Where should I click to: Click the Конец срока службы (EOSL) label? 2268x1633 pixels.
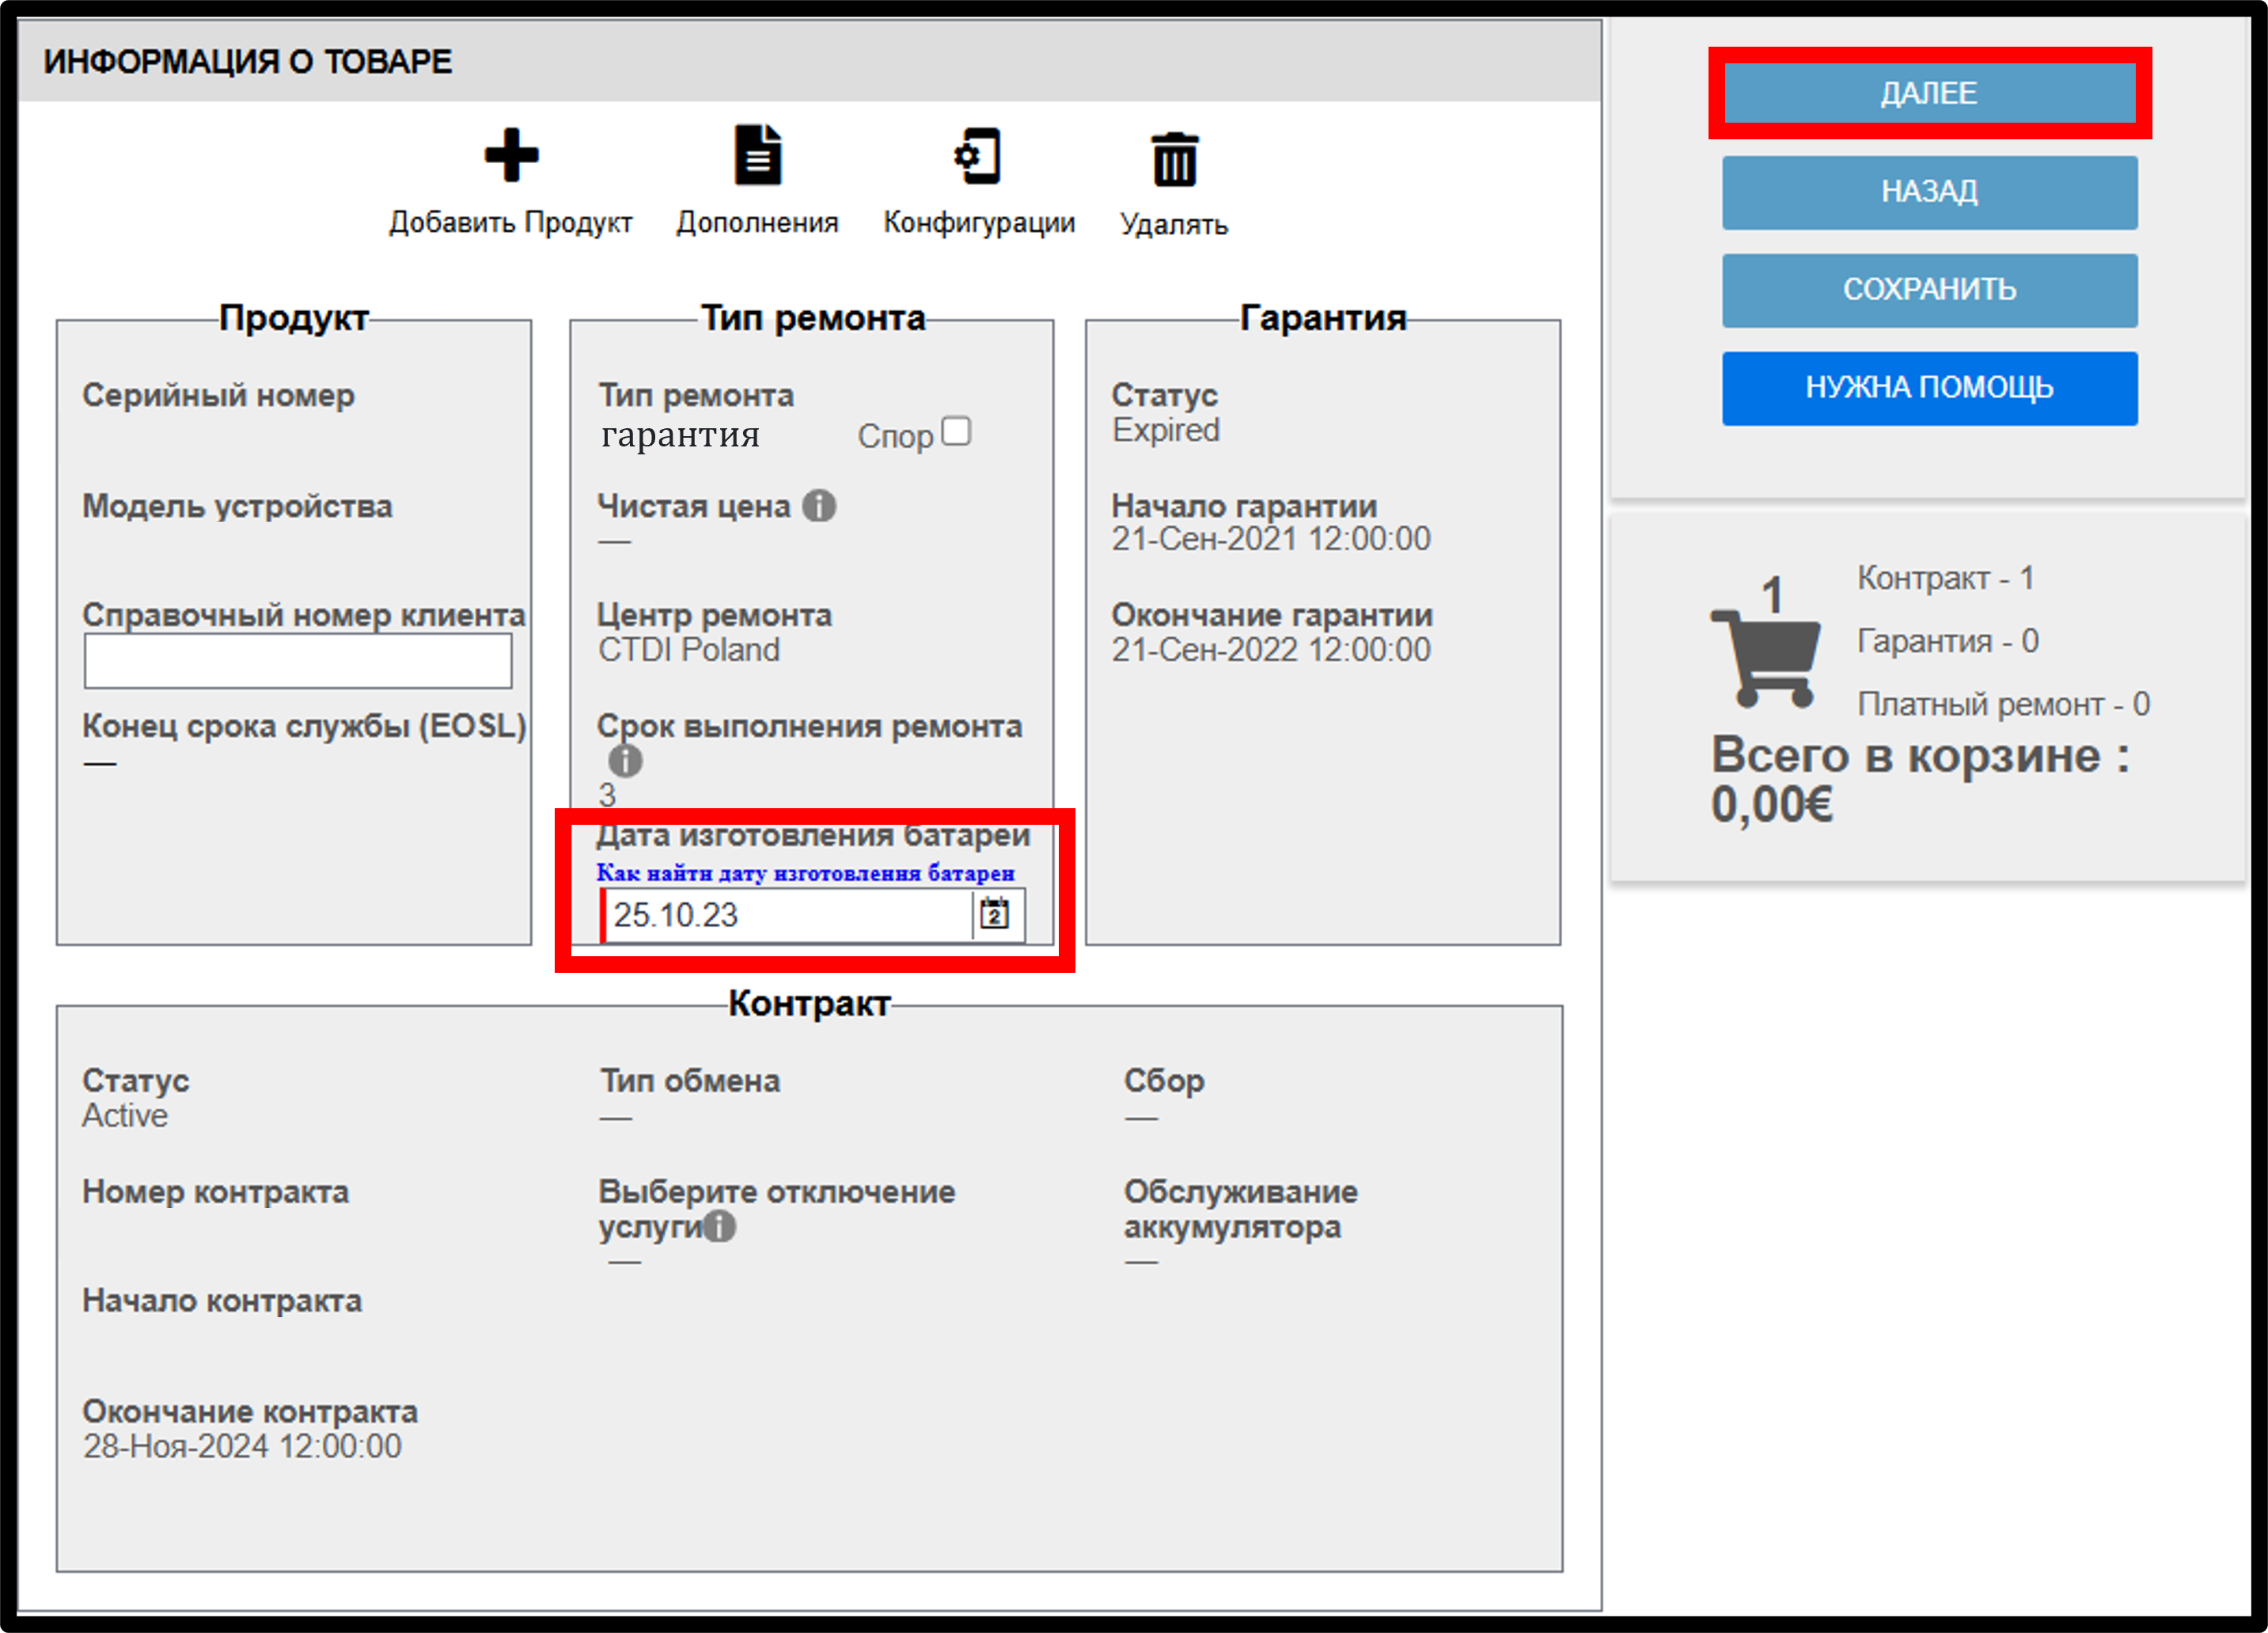(x=304, y=726)
